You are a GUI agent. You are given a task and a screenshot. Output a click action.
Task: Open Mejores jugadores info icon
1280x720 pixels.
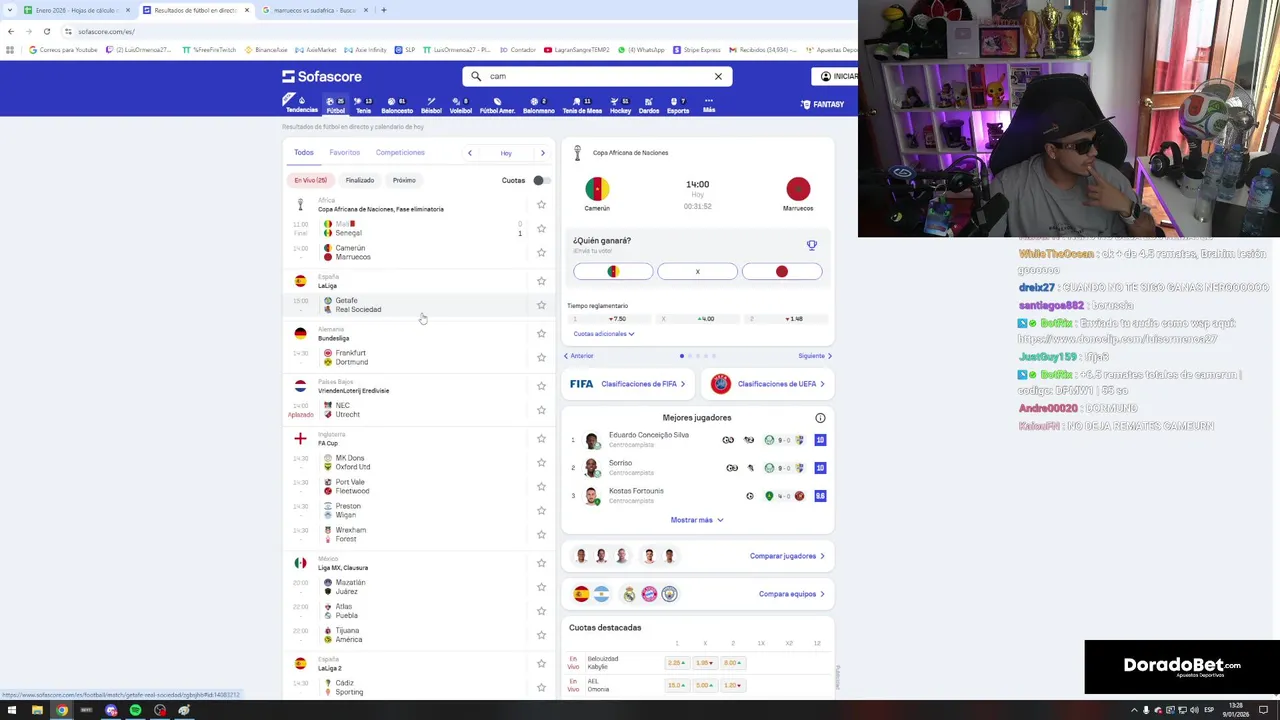[x=820, y=418]
